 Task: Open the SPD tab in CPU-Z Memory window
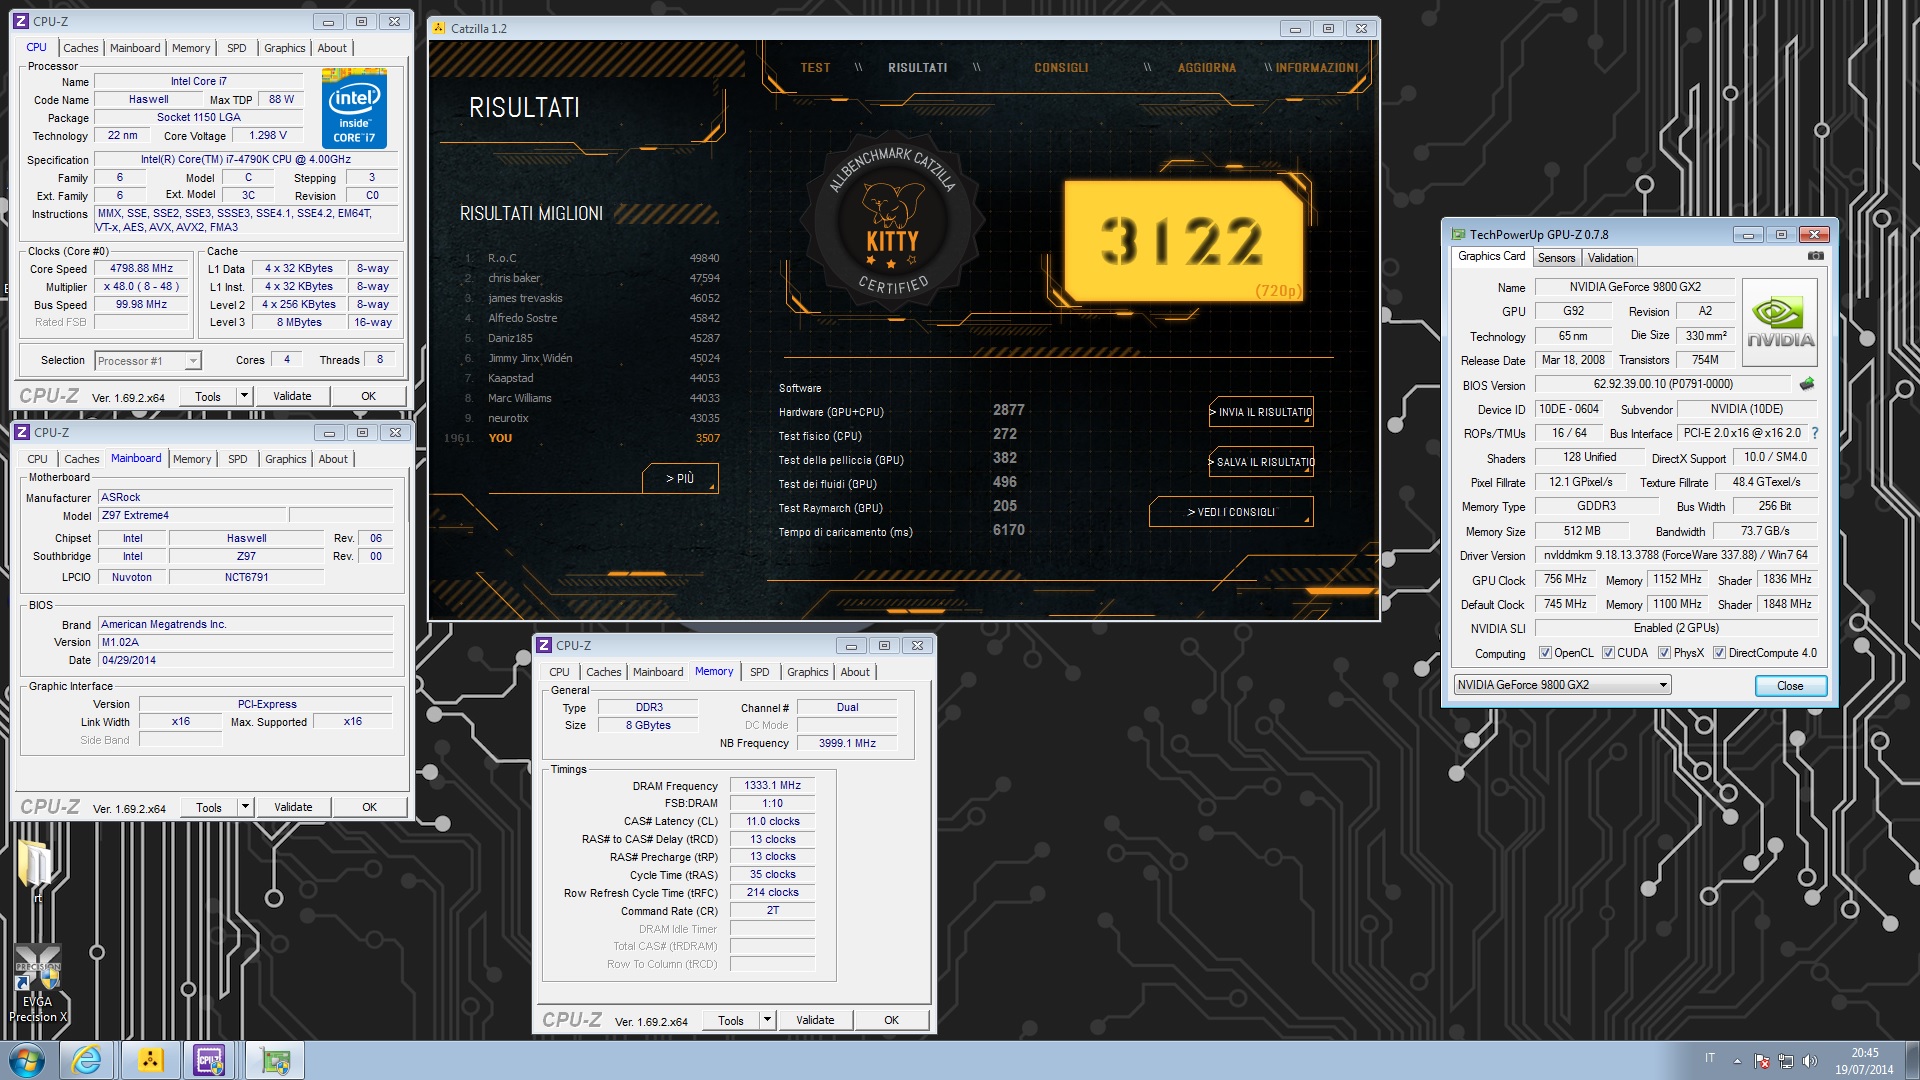pos(760,672)
